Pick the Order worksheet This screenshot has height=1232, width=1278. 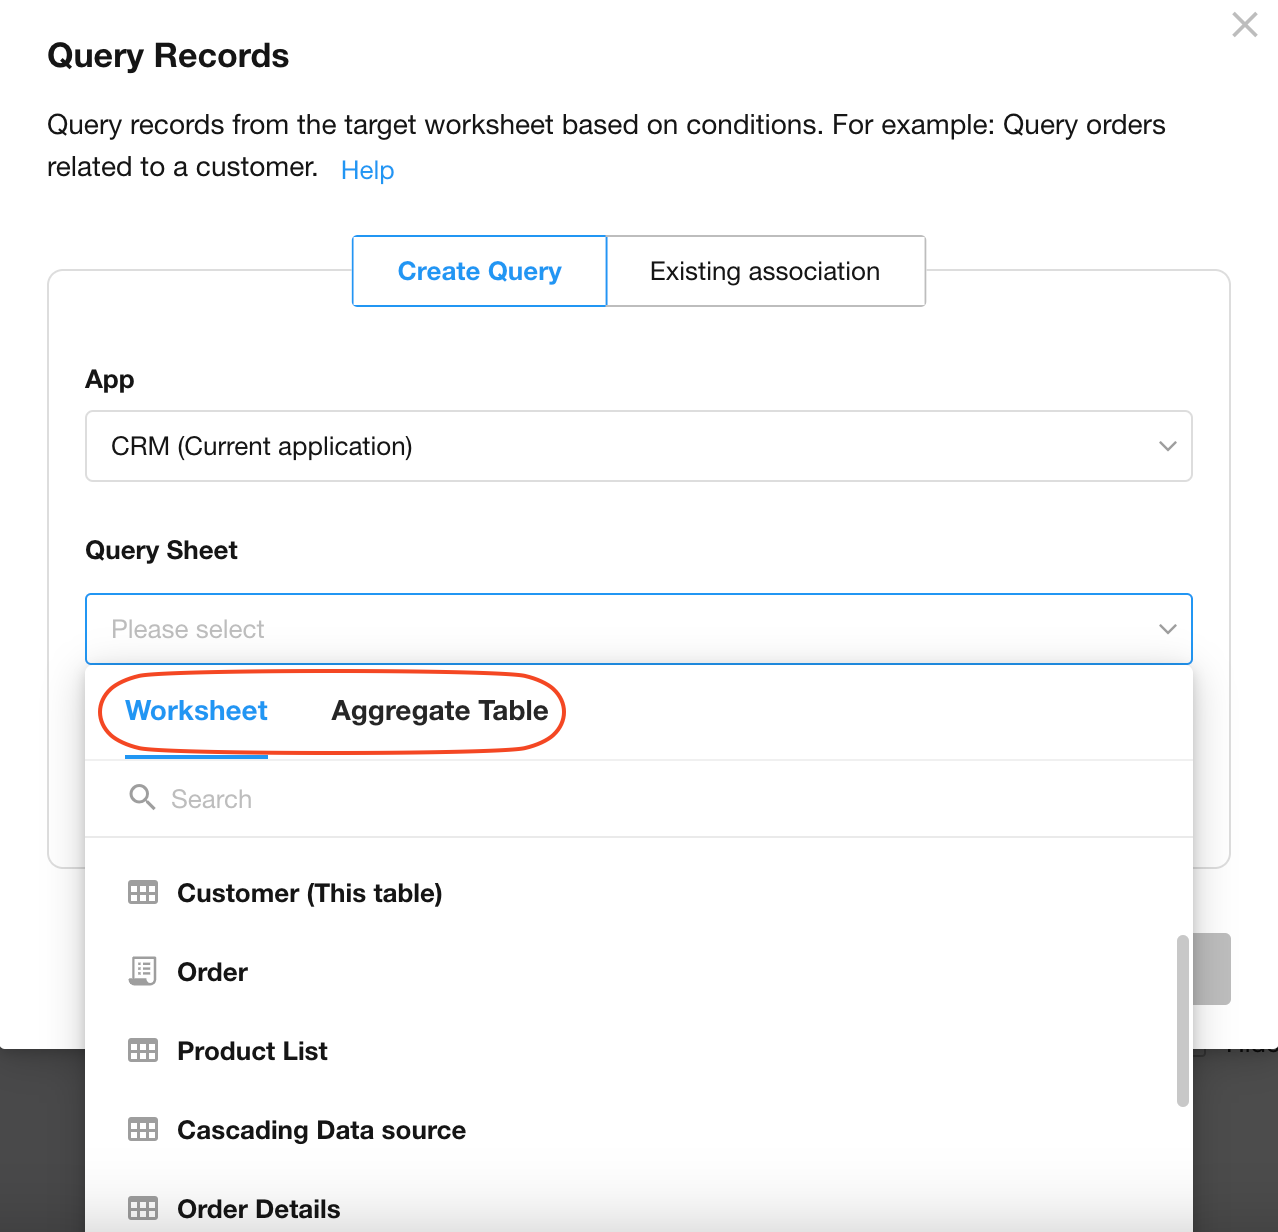212,972
